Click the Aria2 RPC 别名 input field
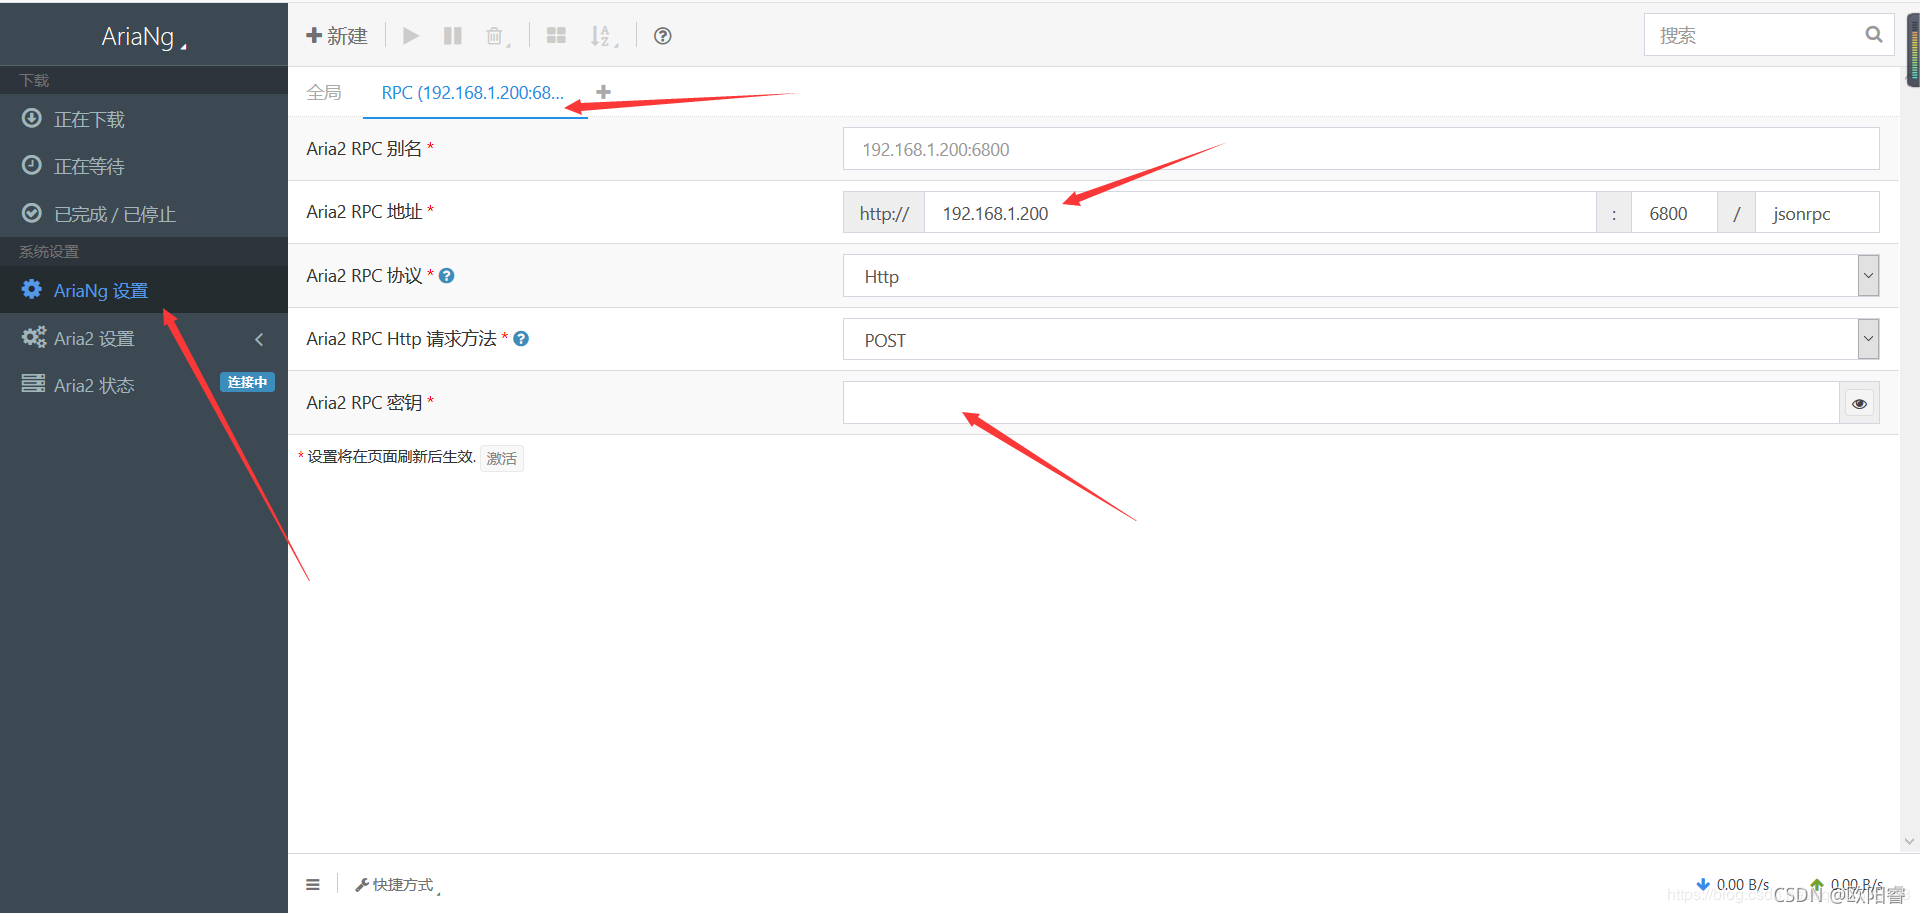The width and height of the screenshot is (1920, 913). [1361, 149]
